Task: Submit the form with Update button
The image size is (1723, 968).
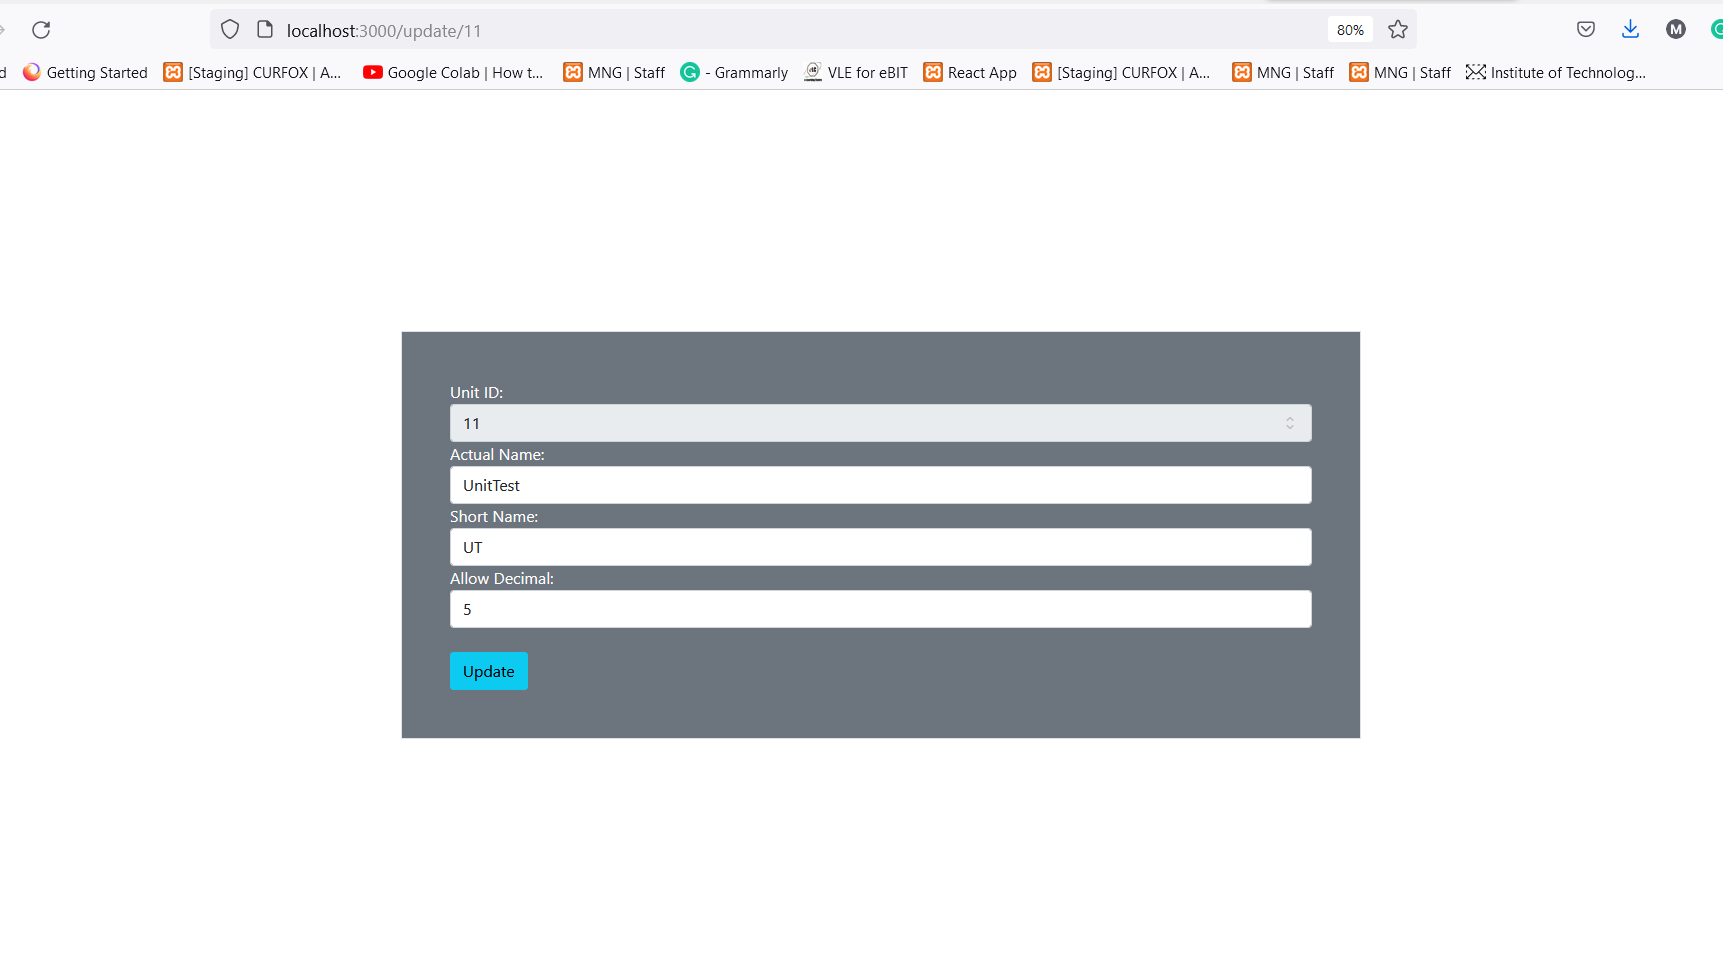Action: [488, 671]
